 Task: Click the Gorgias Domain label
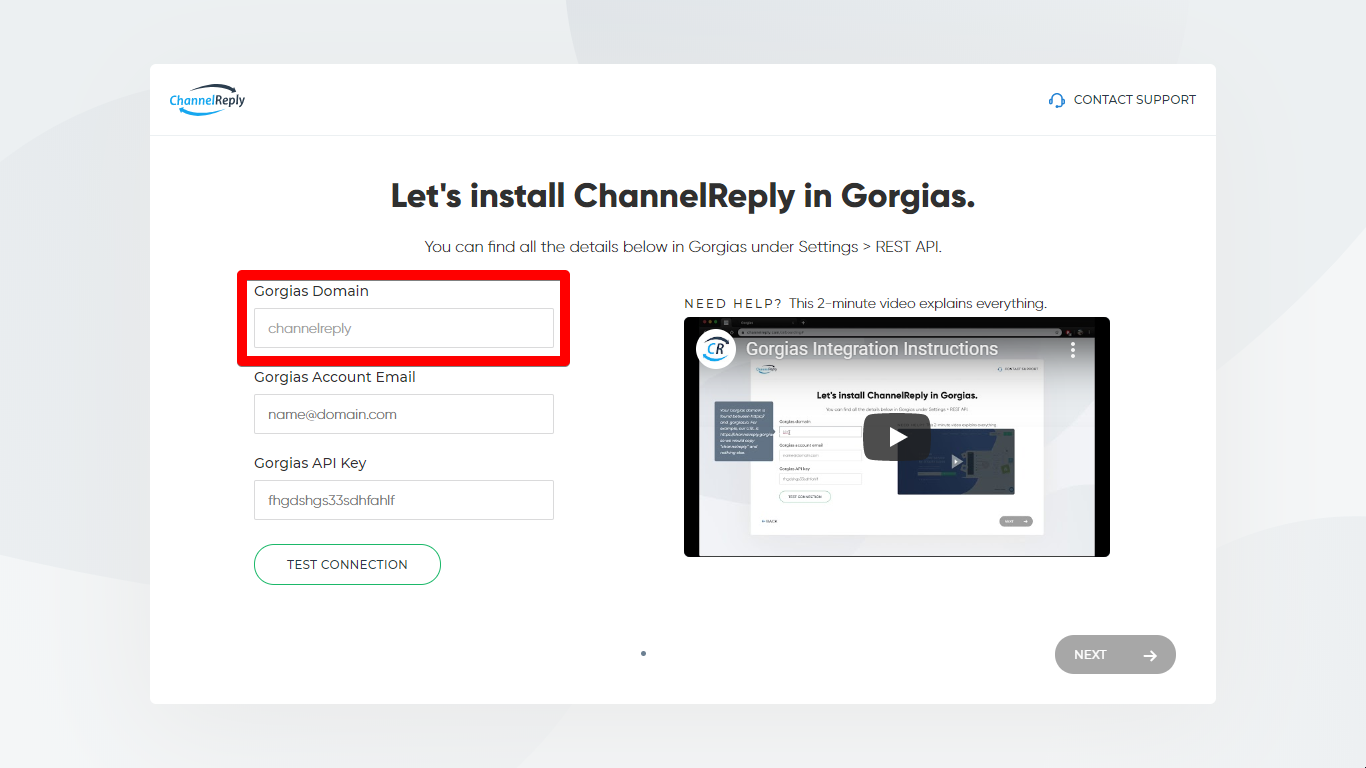click(x=311, y=291)
